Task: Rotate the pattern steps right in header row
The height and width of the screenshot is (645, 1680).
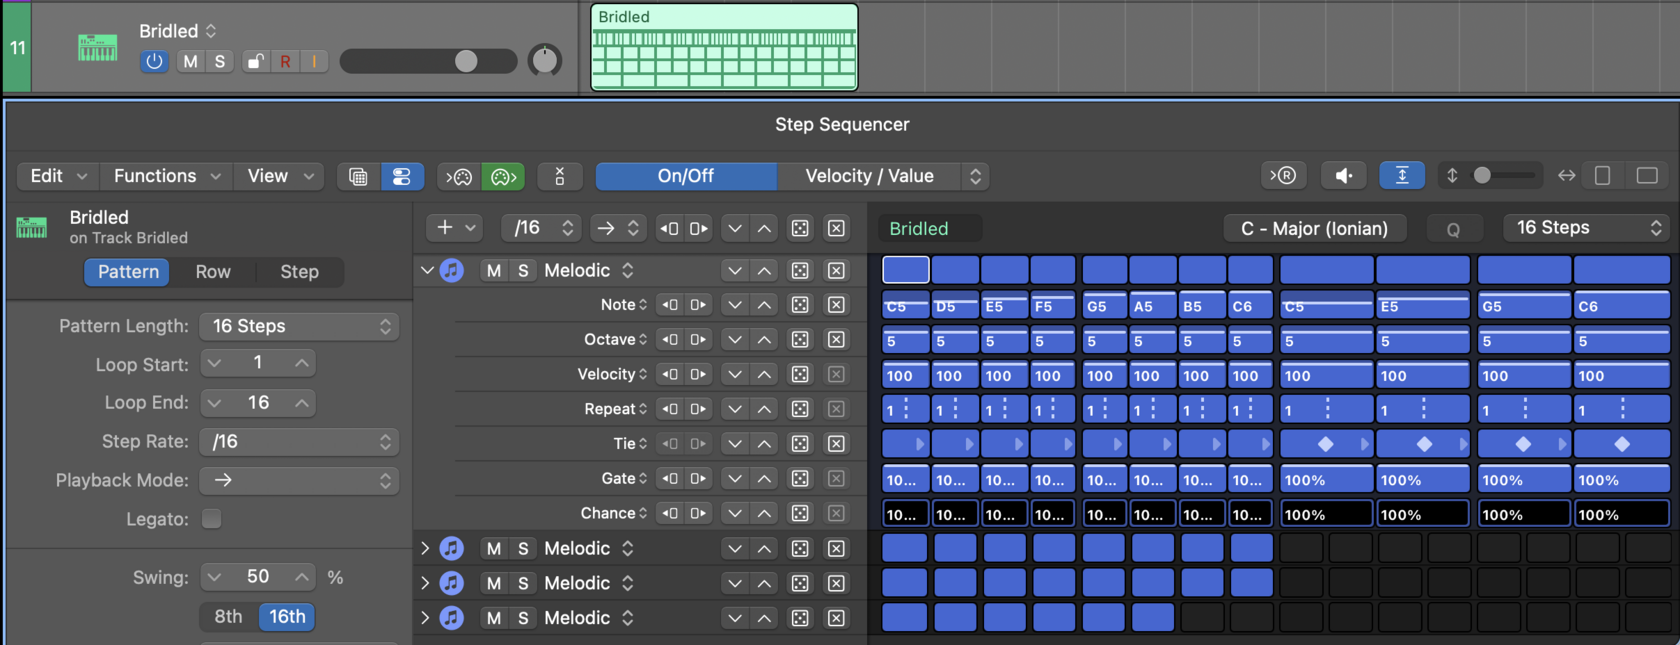Action: pyautogui.click(x=698, y=228)
